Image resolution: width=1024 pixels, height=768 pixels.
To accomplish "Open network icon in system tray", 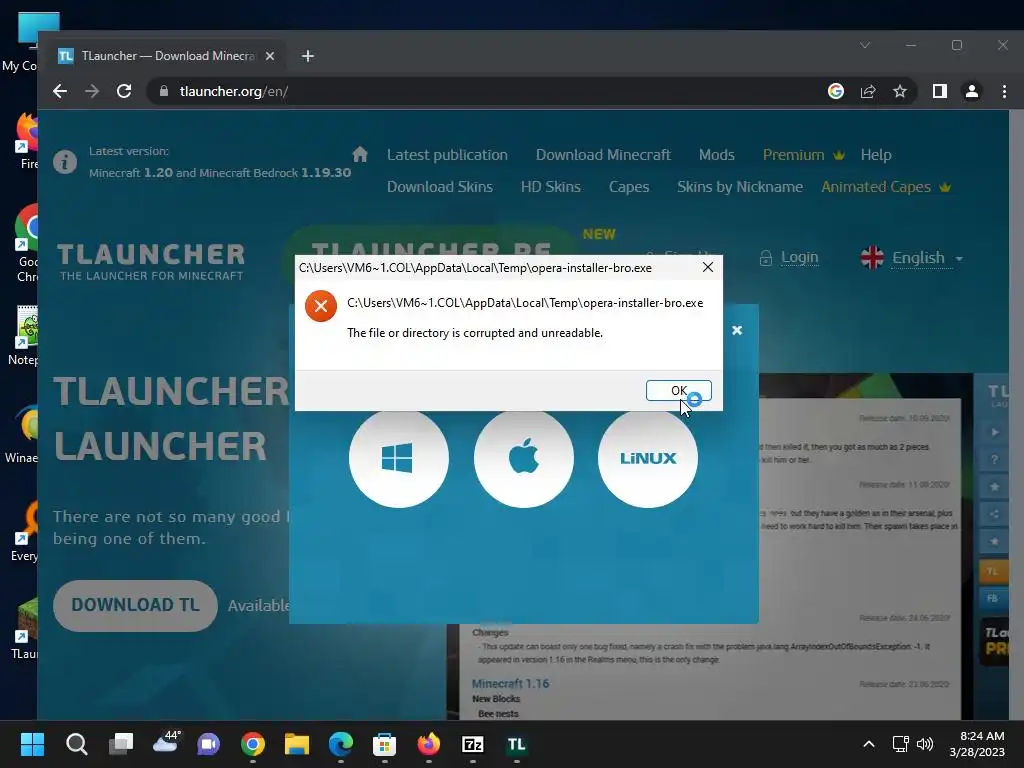I will coord(901,744).
